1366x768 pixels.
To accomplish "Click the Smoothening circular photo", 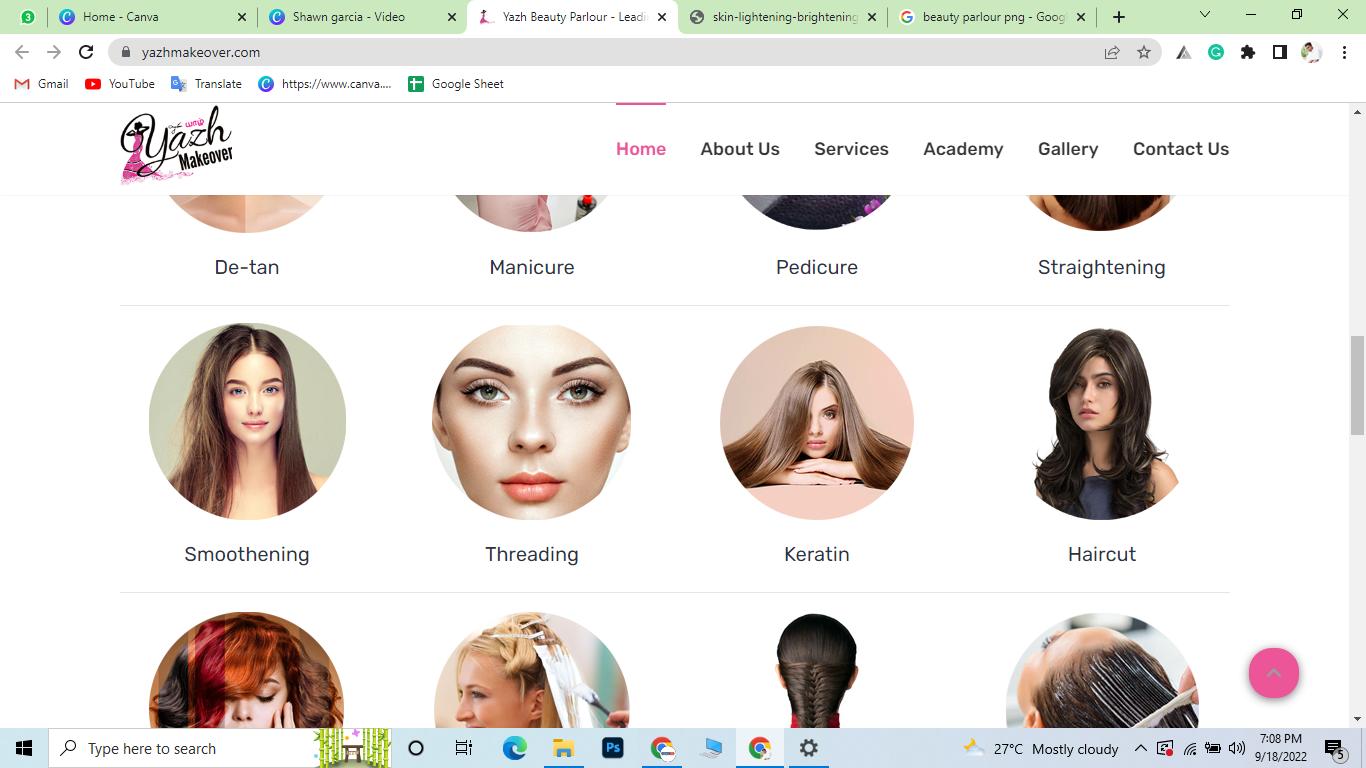I will click(247, 421).
